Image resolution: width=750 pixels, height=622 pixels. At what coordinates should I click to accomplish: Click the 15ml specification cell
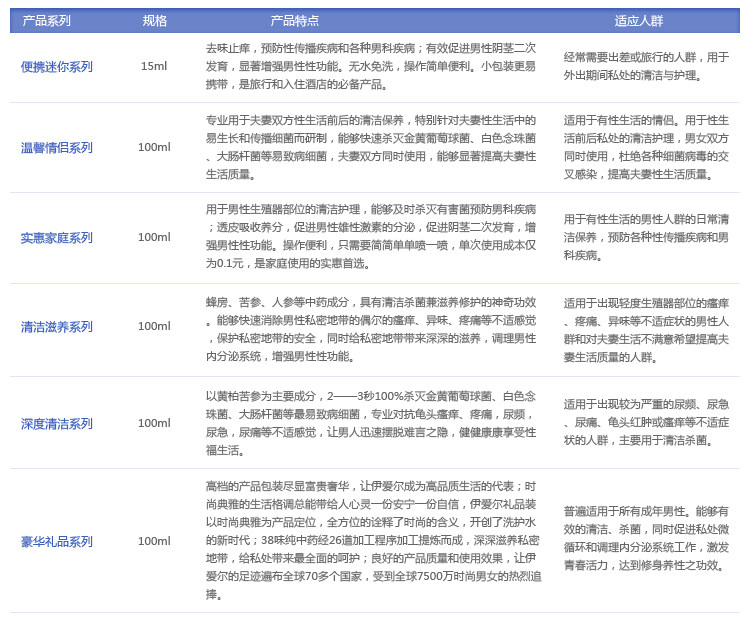[x=154, y=67]
